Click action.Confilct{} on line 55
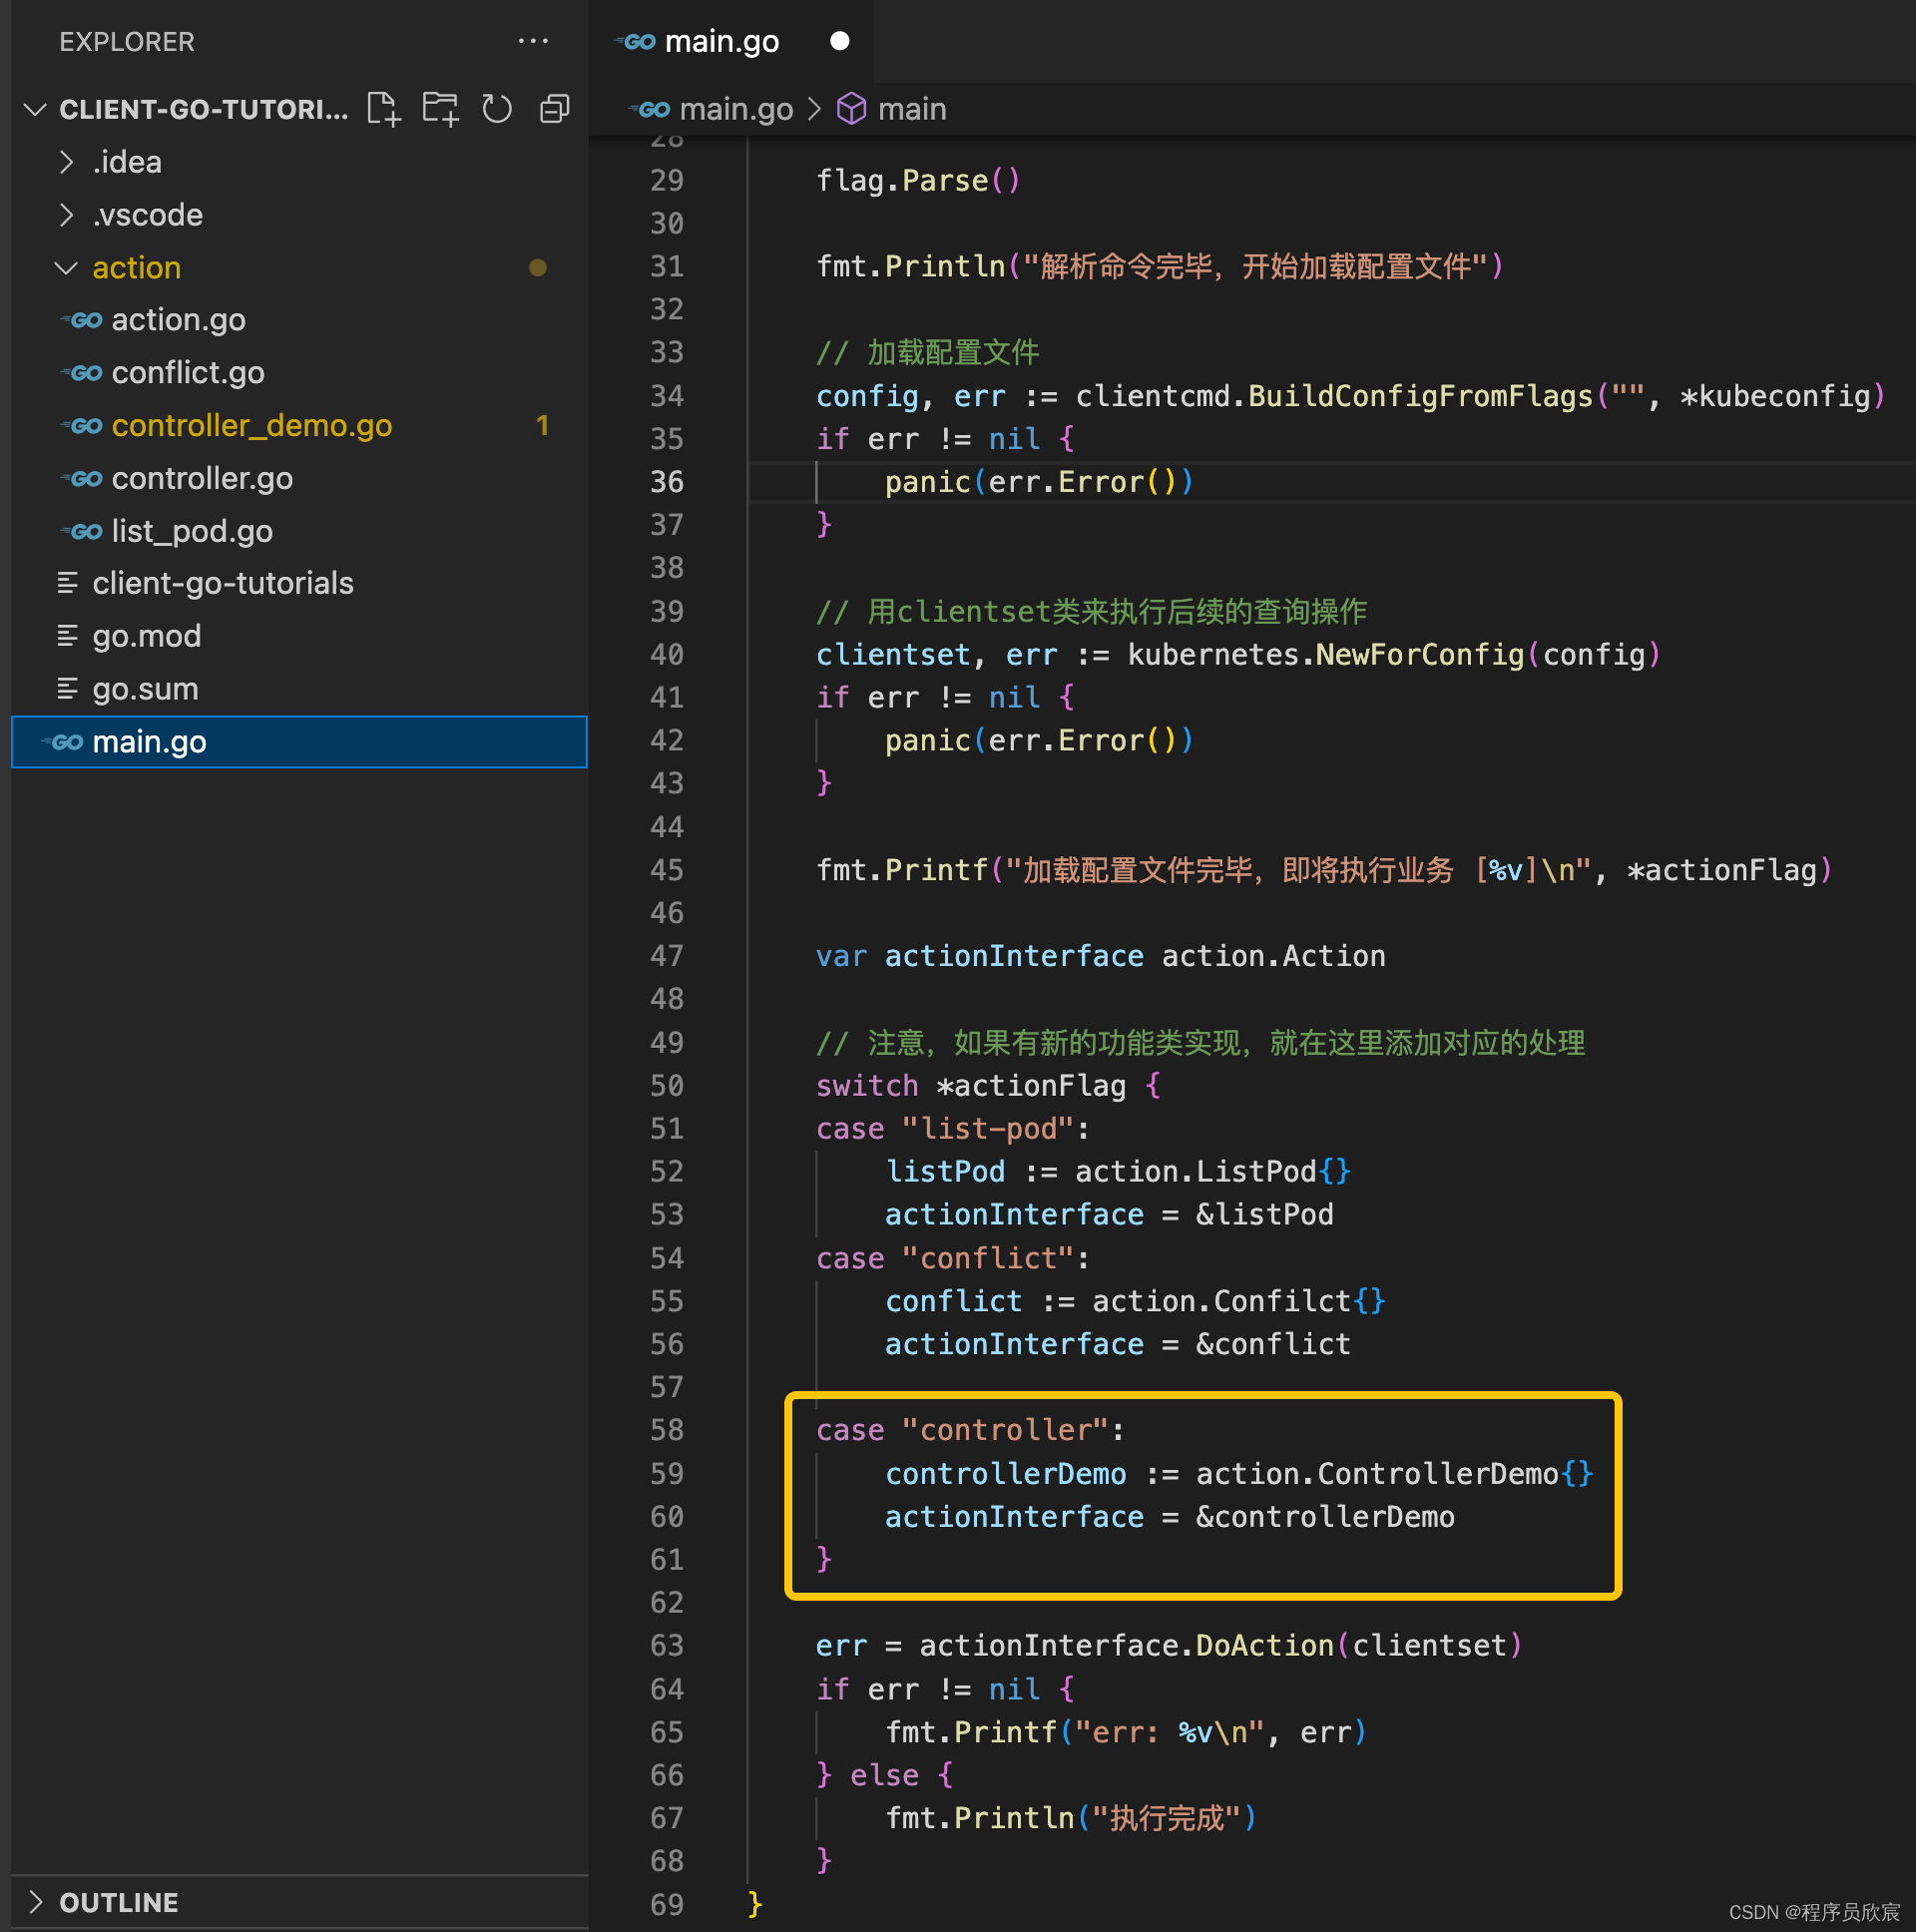 [1238, 1301]
